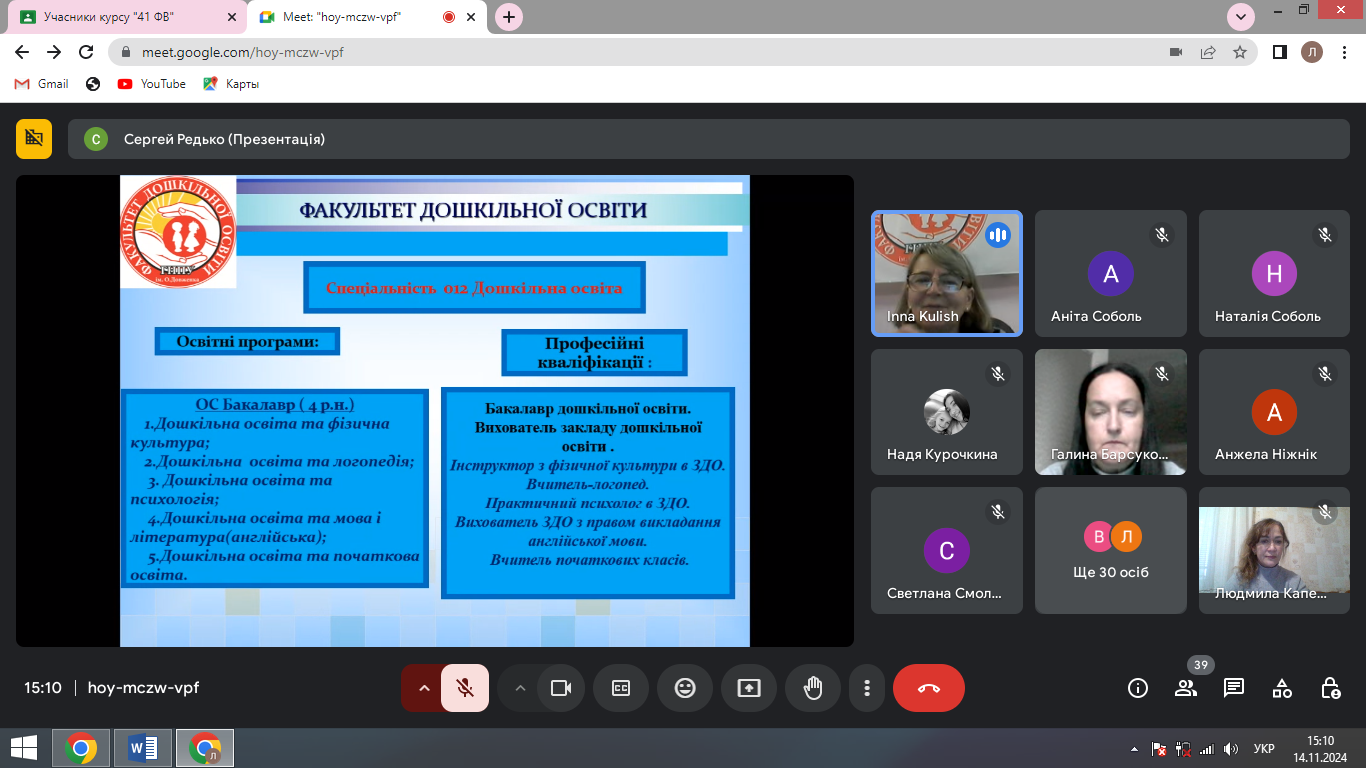Expand audio settings arrow next to microphone
Screen dimensions: 1366x768
423,688
